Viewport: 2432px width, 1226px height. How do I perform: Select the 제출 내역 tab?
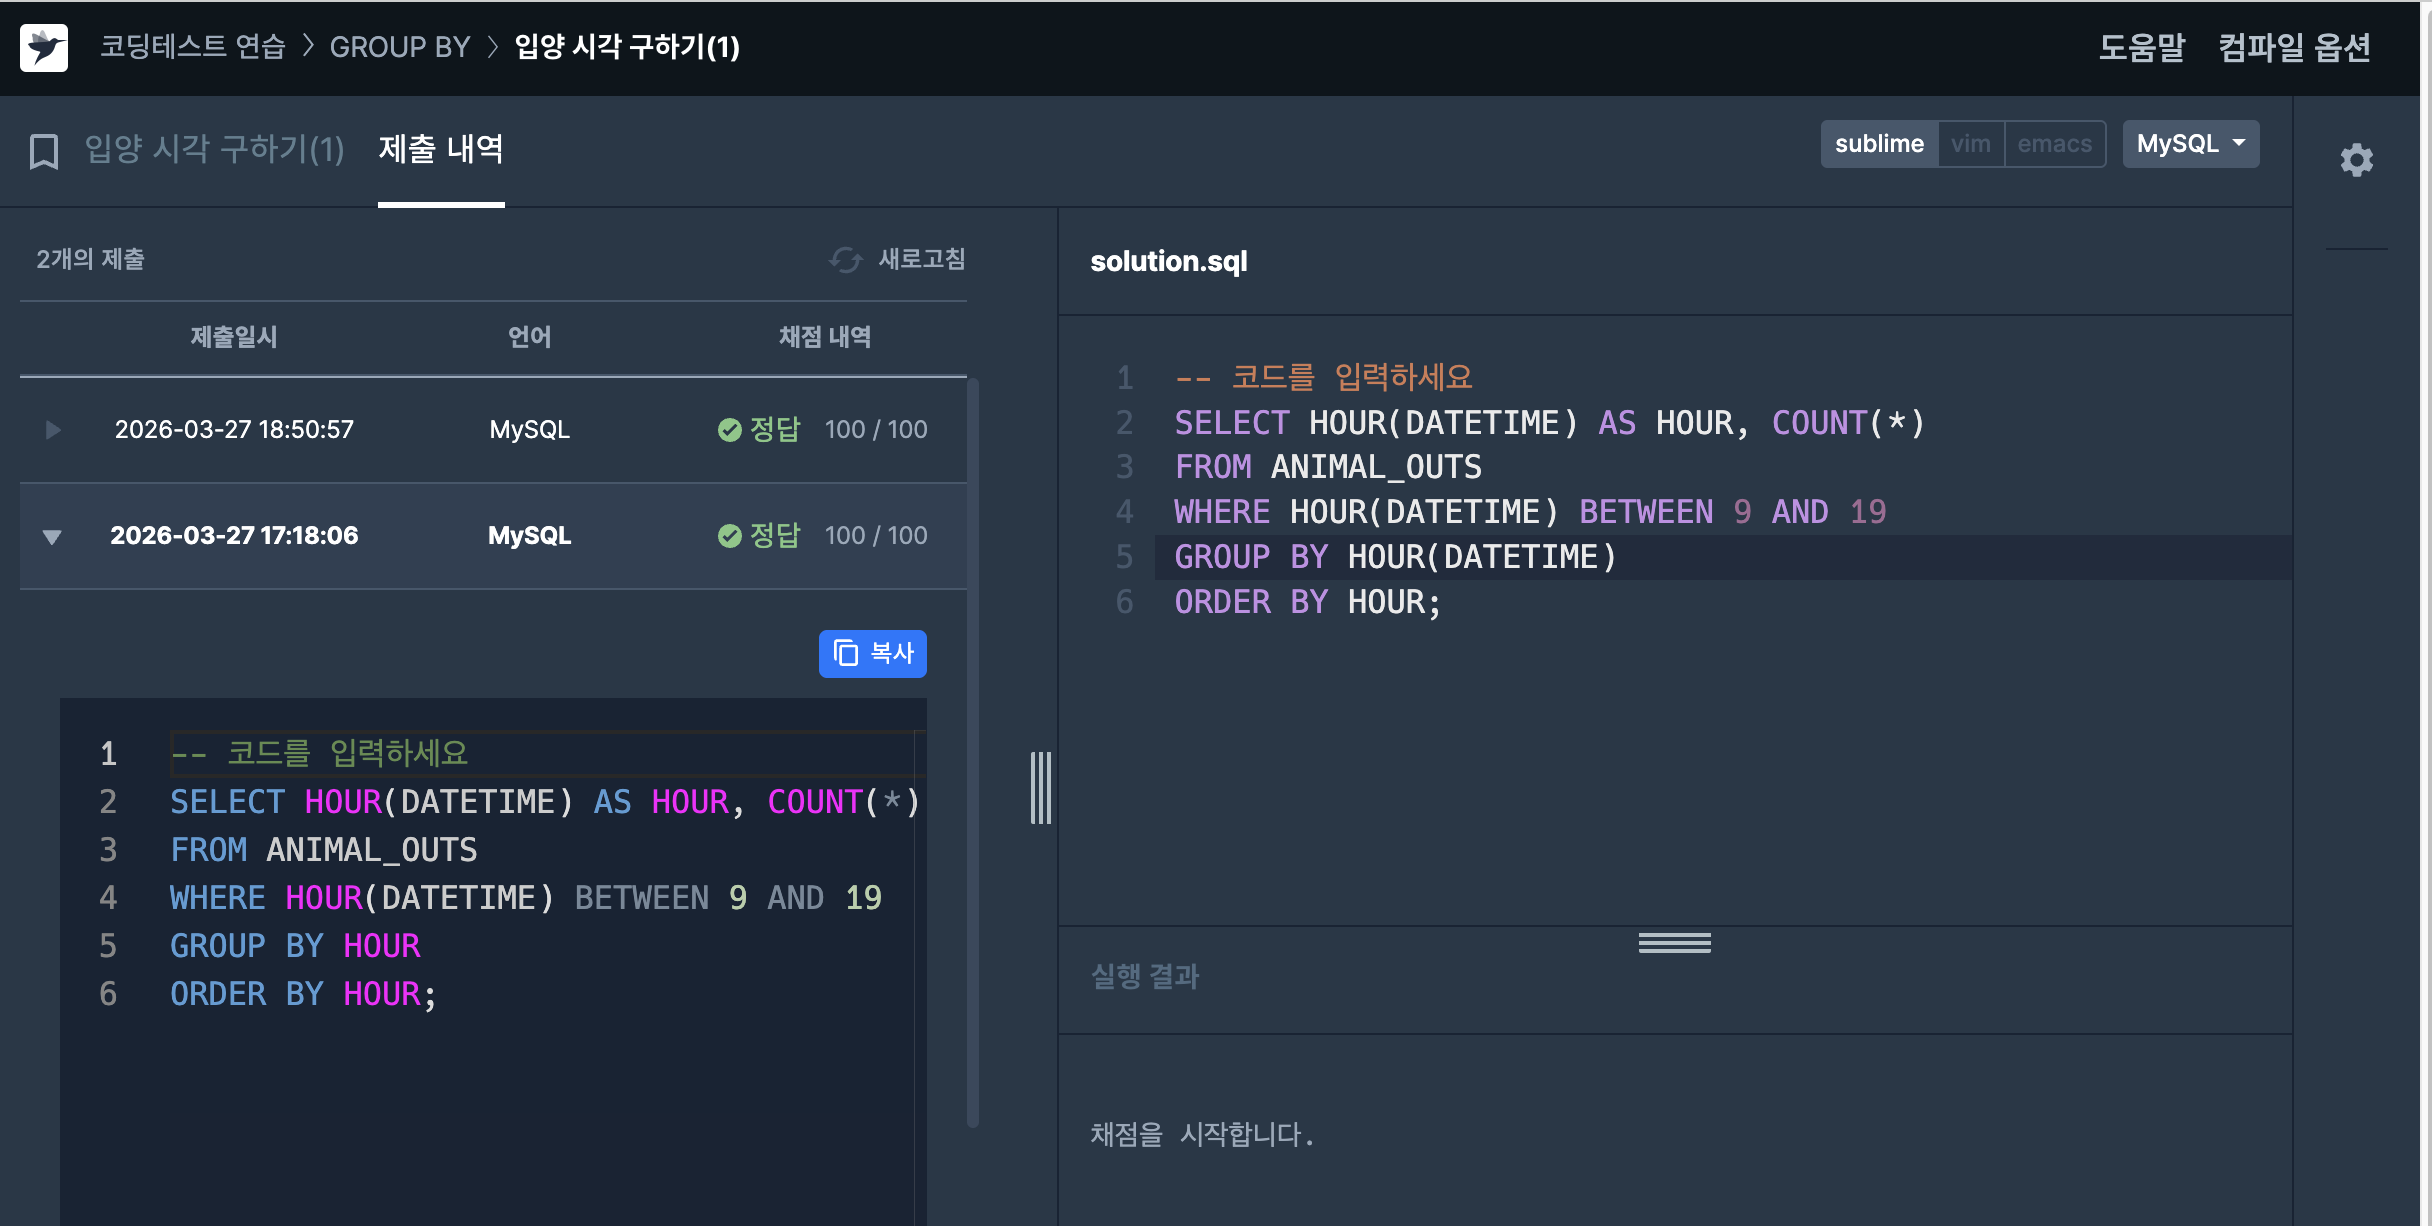point(441,150)
